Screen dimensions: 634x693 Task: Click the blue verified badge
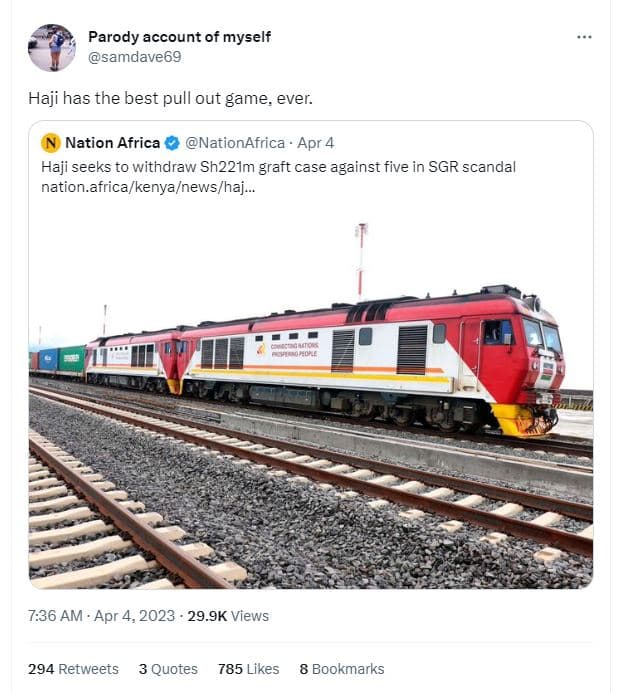point(173,143)
